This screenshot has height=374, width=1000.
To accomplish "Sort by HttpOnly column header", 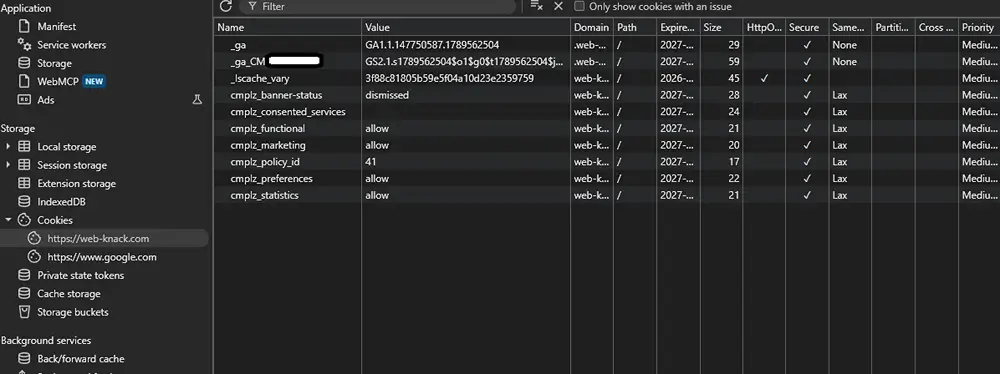I will (763, 27).
